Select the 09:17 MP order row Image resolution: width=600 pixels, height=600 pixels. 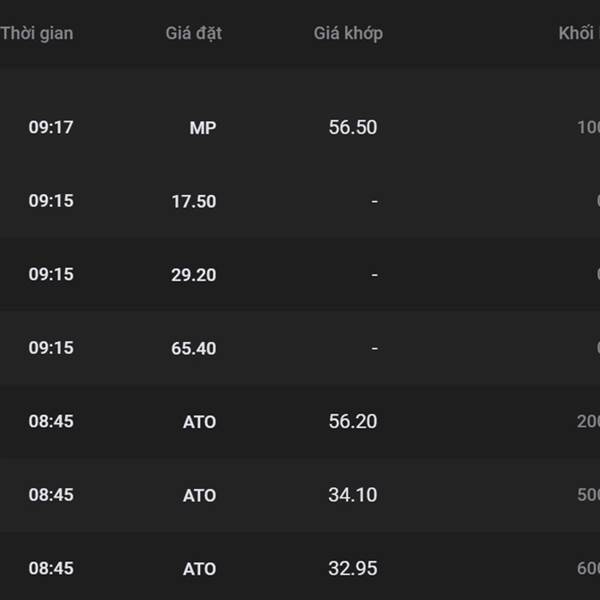point(300,128)
